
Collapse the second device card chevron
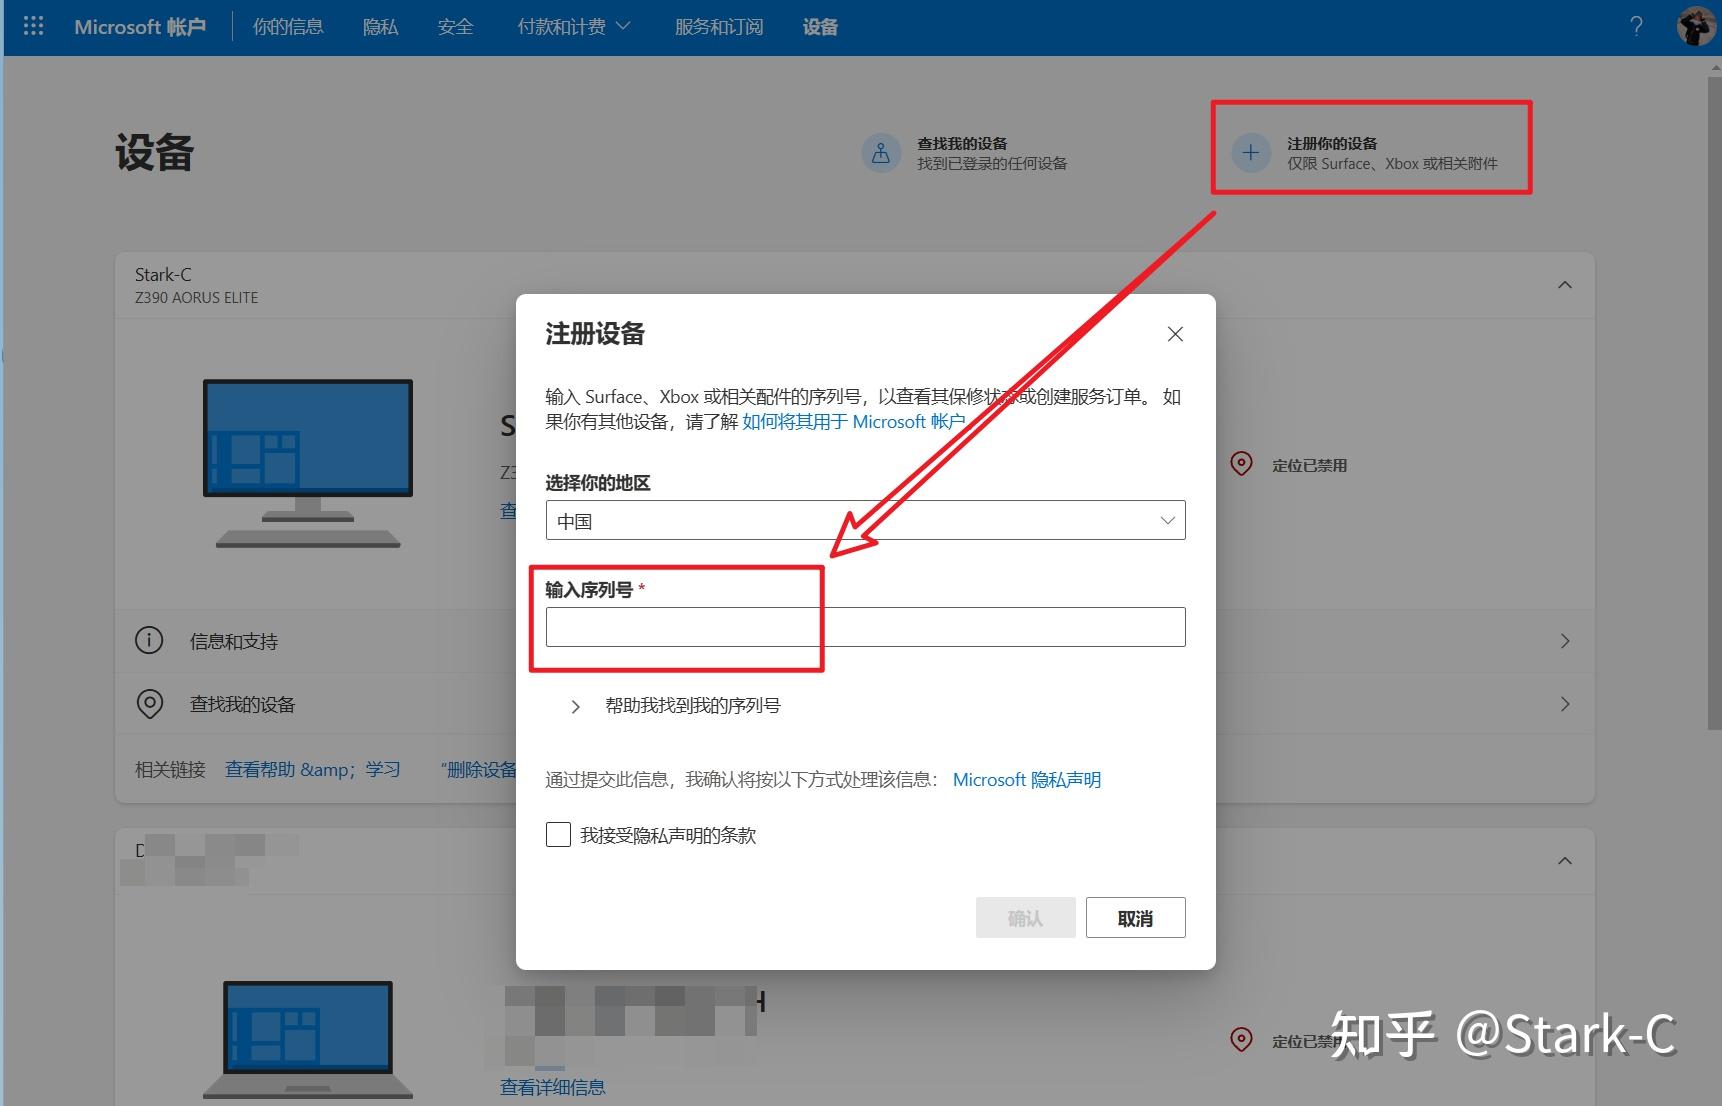(x=1565, y=861)
